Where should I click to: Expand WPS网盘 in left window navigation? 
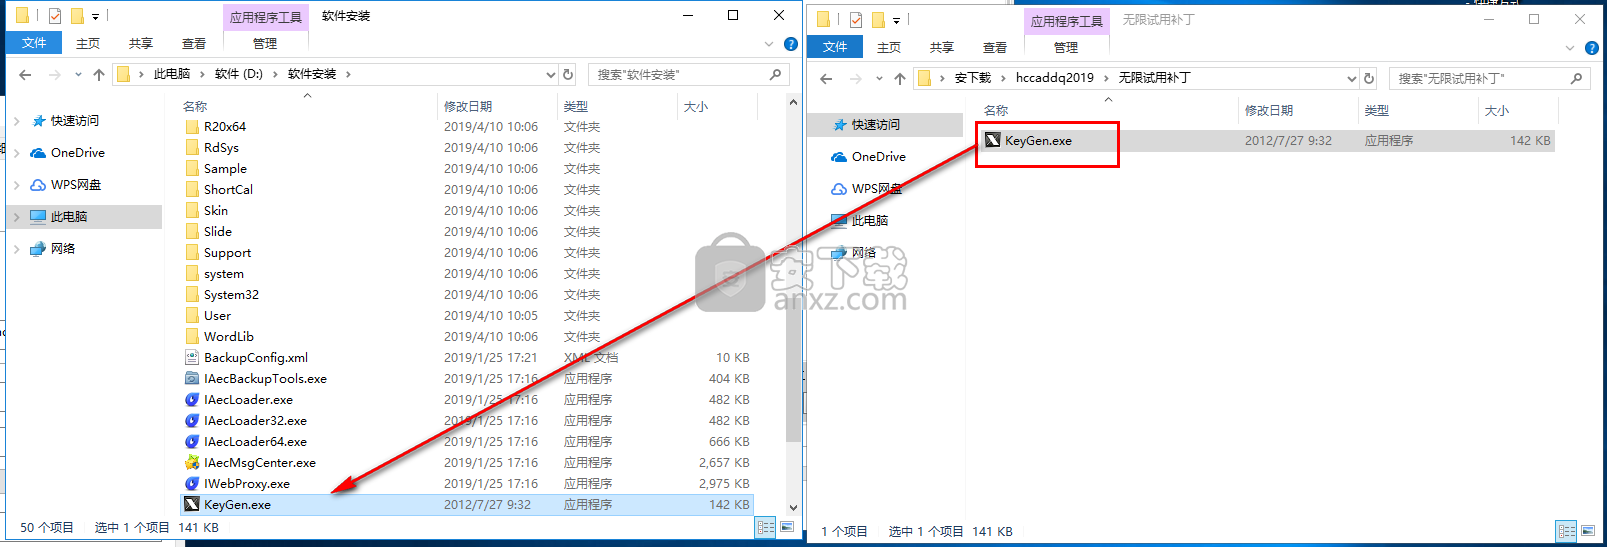[17, 185]
